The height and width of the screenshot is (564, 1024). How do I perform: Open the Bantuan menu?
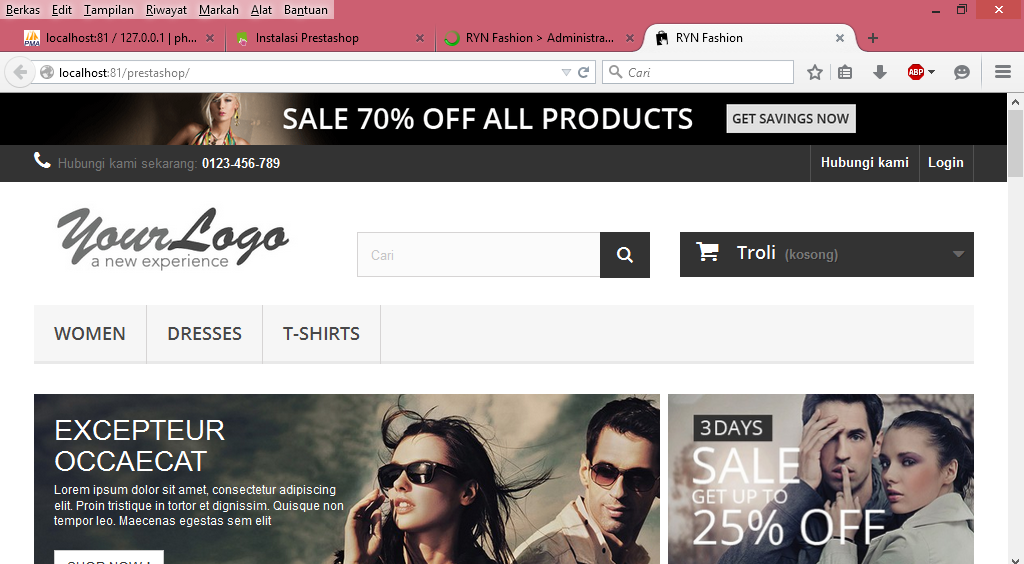click(306, 10)
